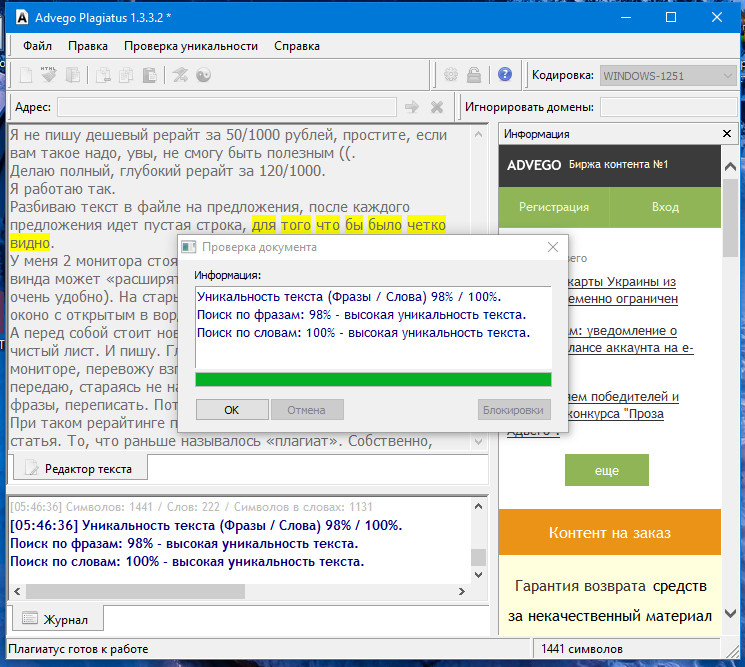Click the highlighted word четко in the editor
The height and width of the screenshot is (667, 745).
tap(426, 225)
